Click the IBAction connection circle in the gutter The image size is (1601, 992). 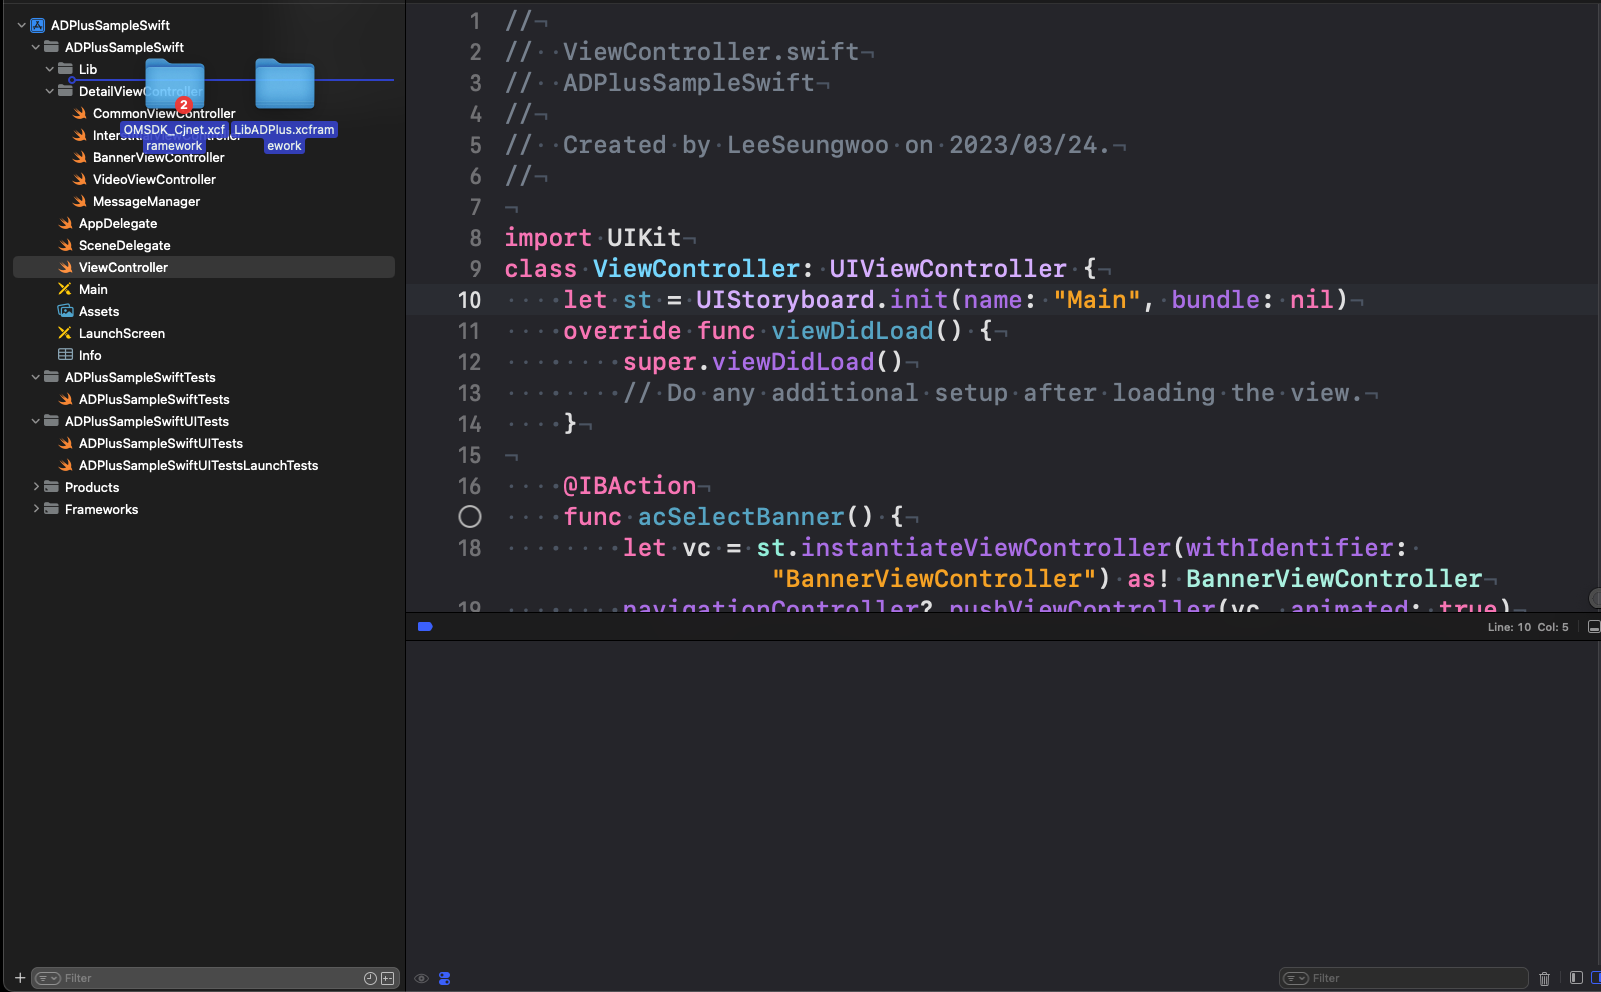coord(470,517)
